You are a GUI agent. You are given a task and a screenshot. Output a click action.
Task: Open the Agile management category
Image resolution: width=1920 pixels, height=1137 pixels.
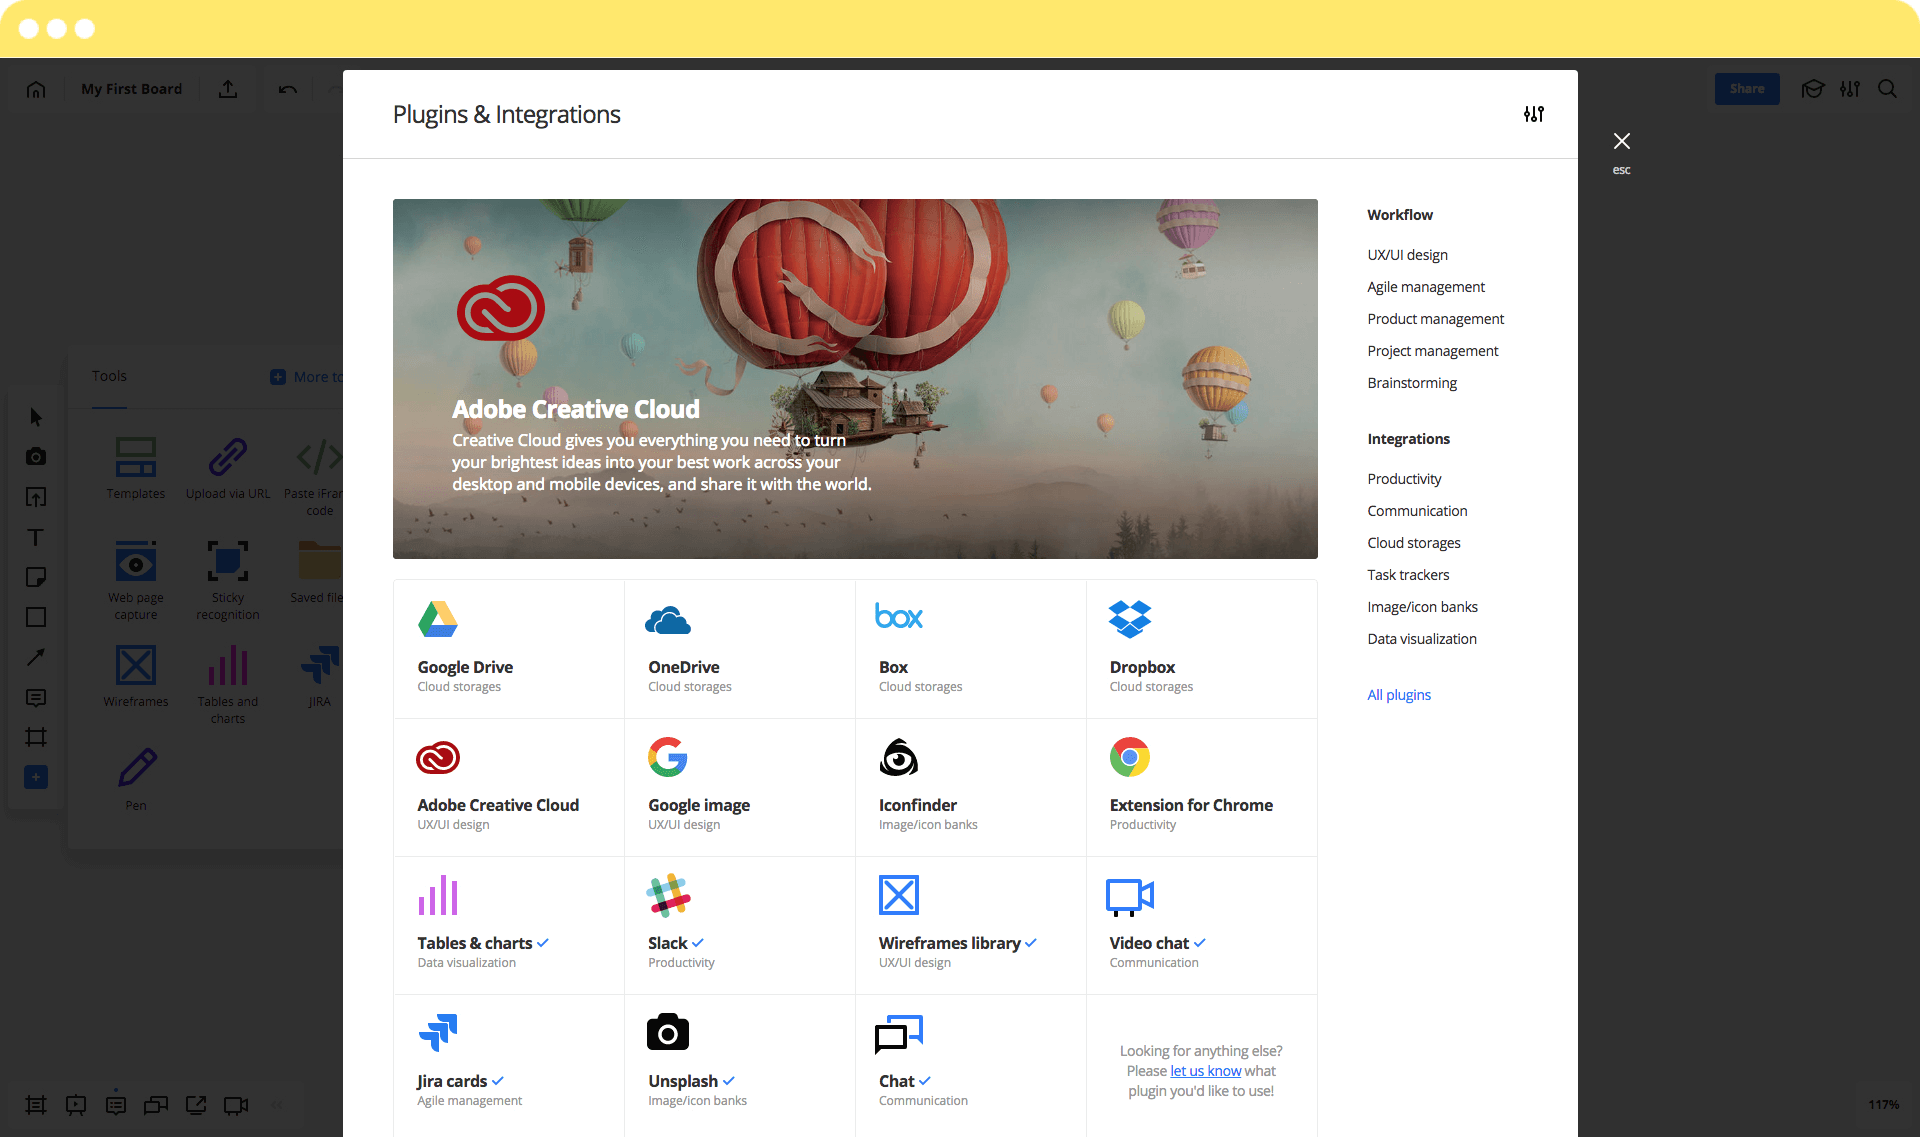tap(1426, 287)
